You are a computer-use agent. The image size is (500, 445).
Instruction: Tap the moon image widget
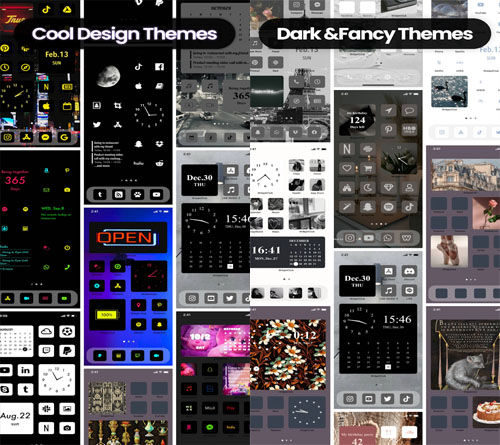108,76
